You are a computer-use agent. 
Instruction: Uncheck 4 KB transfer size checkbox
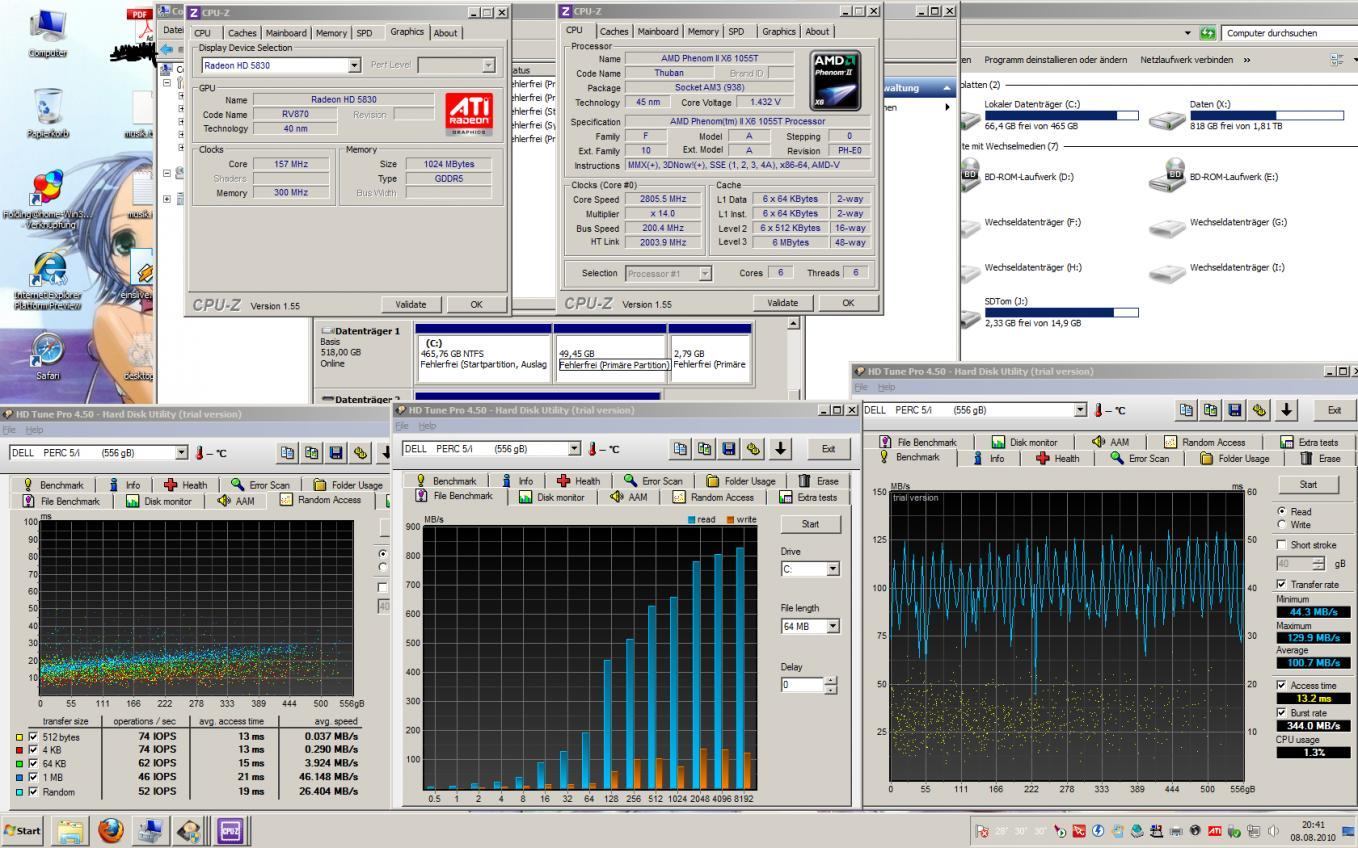(x=33, y=750)
